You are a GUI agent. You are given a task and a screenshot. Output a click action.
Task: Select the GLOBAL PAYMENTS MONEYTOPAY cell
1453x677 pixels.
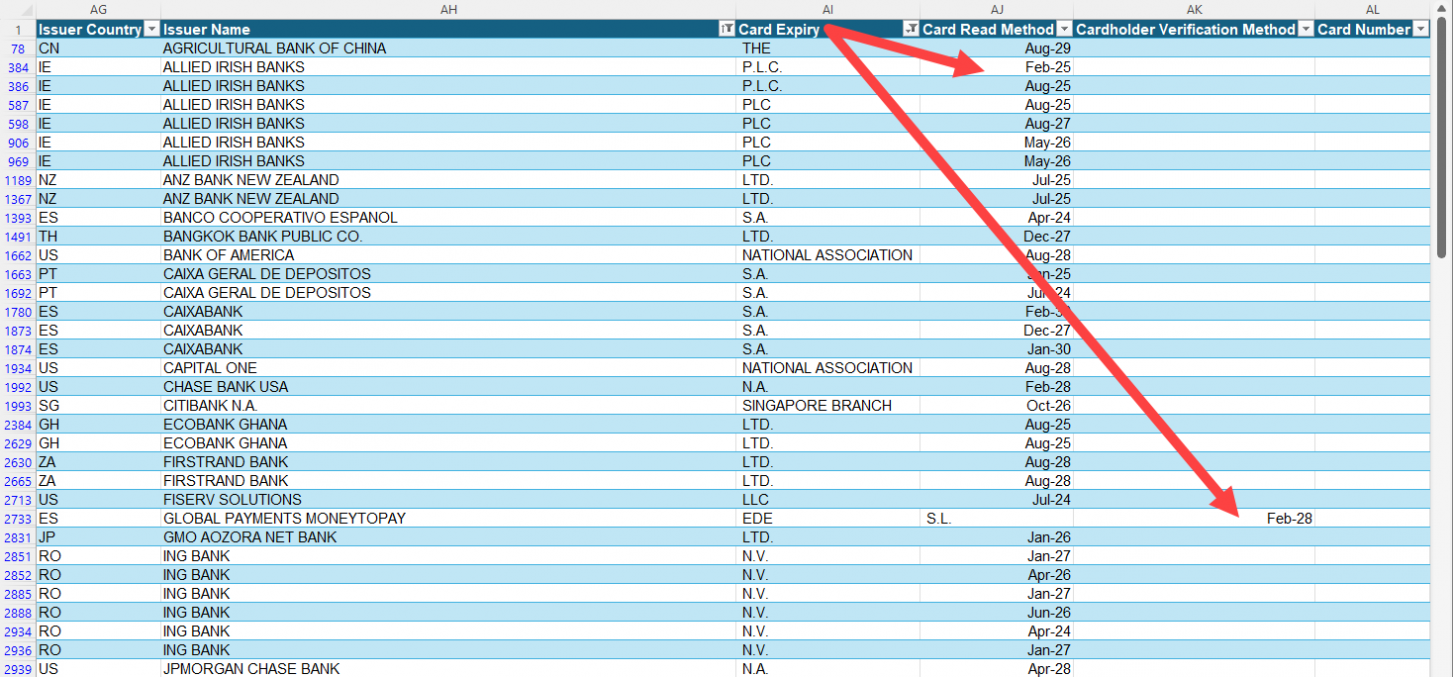[x=447, y=519]
